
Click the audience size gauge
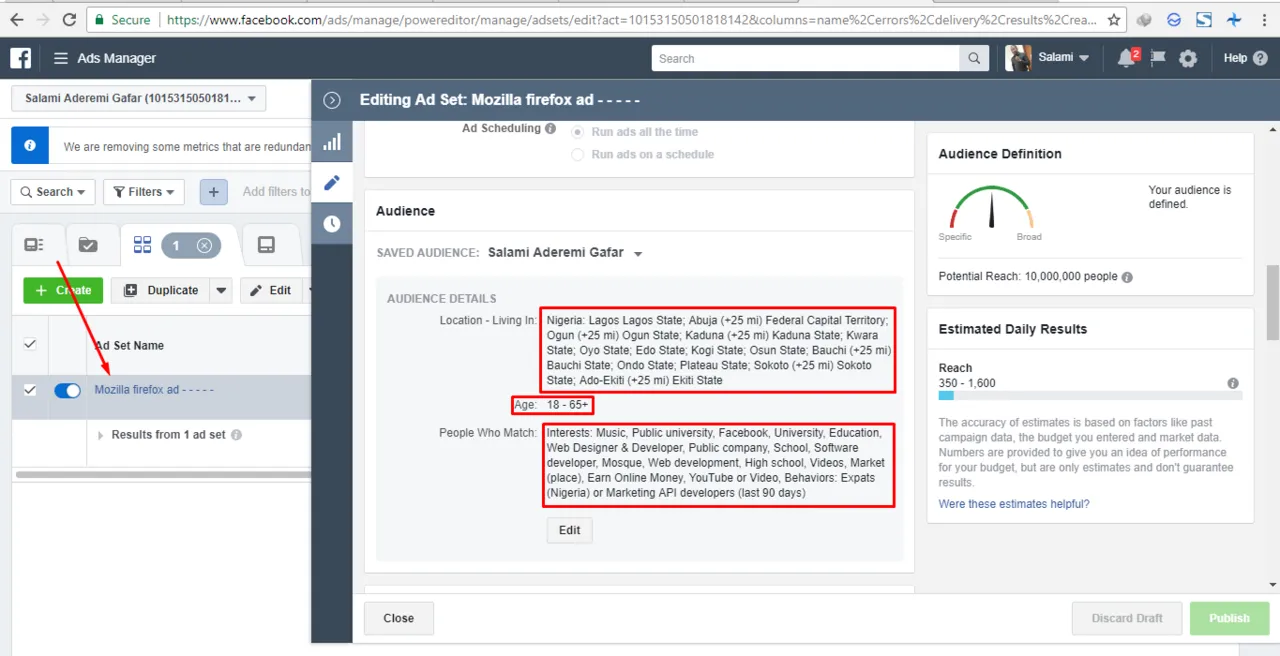pyautogui.click(x=991, y=208)
